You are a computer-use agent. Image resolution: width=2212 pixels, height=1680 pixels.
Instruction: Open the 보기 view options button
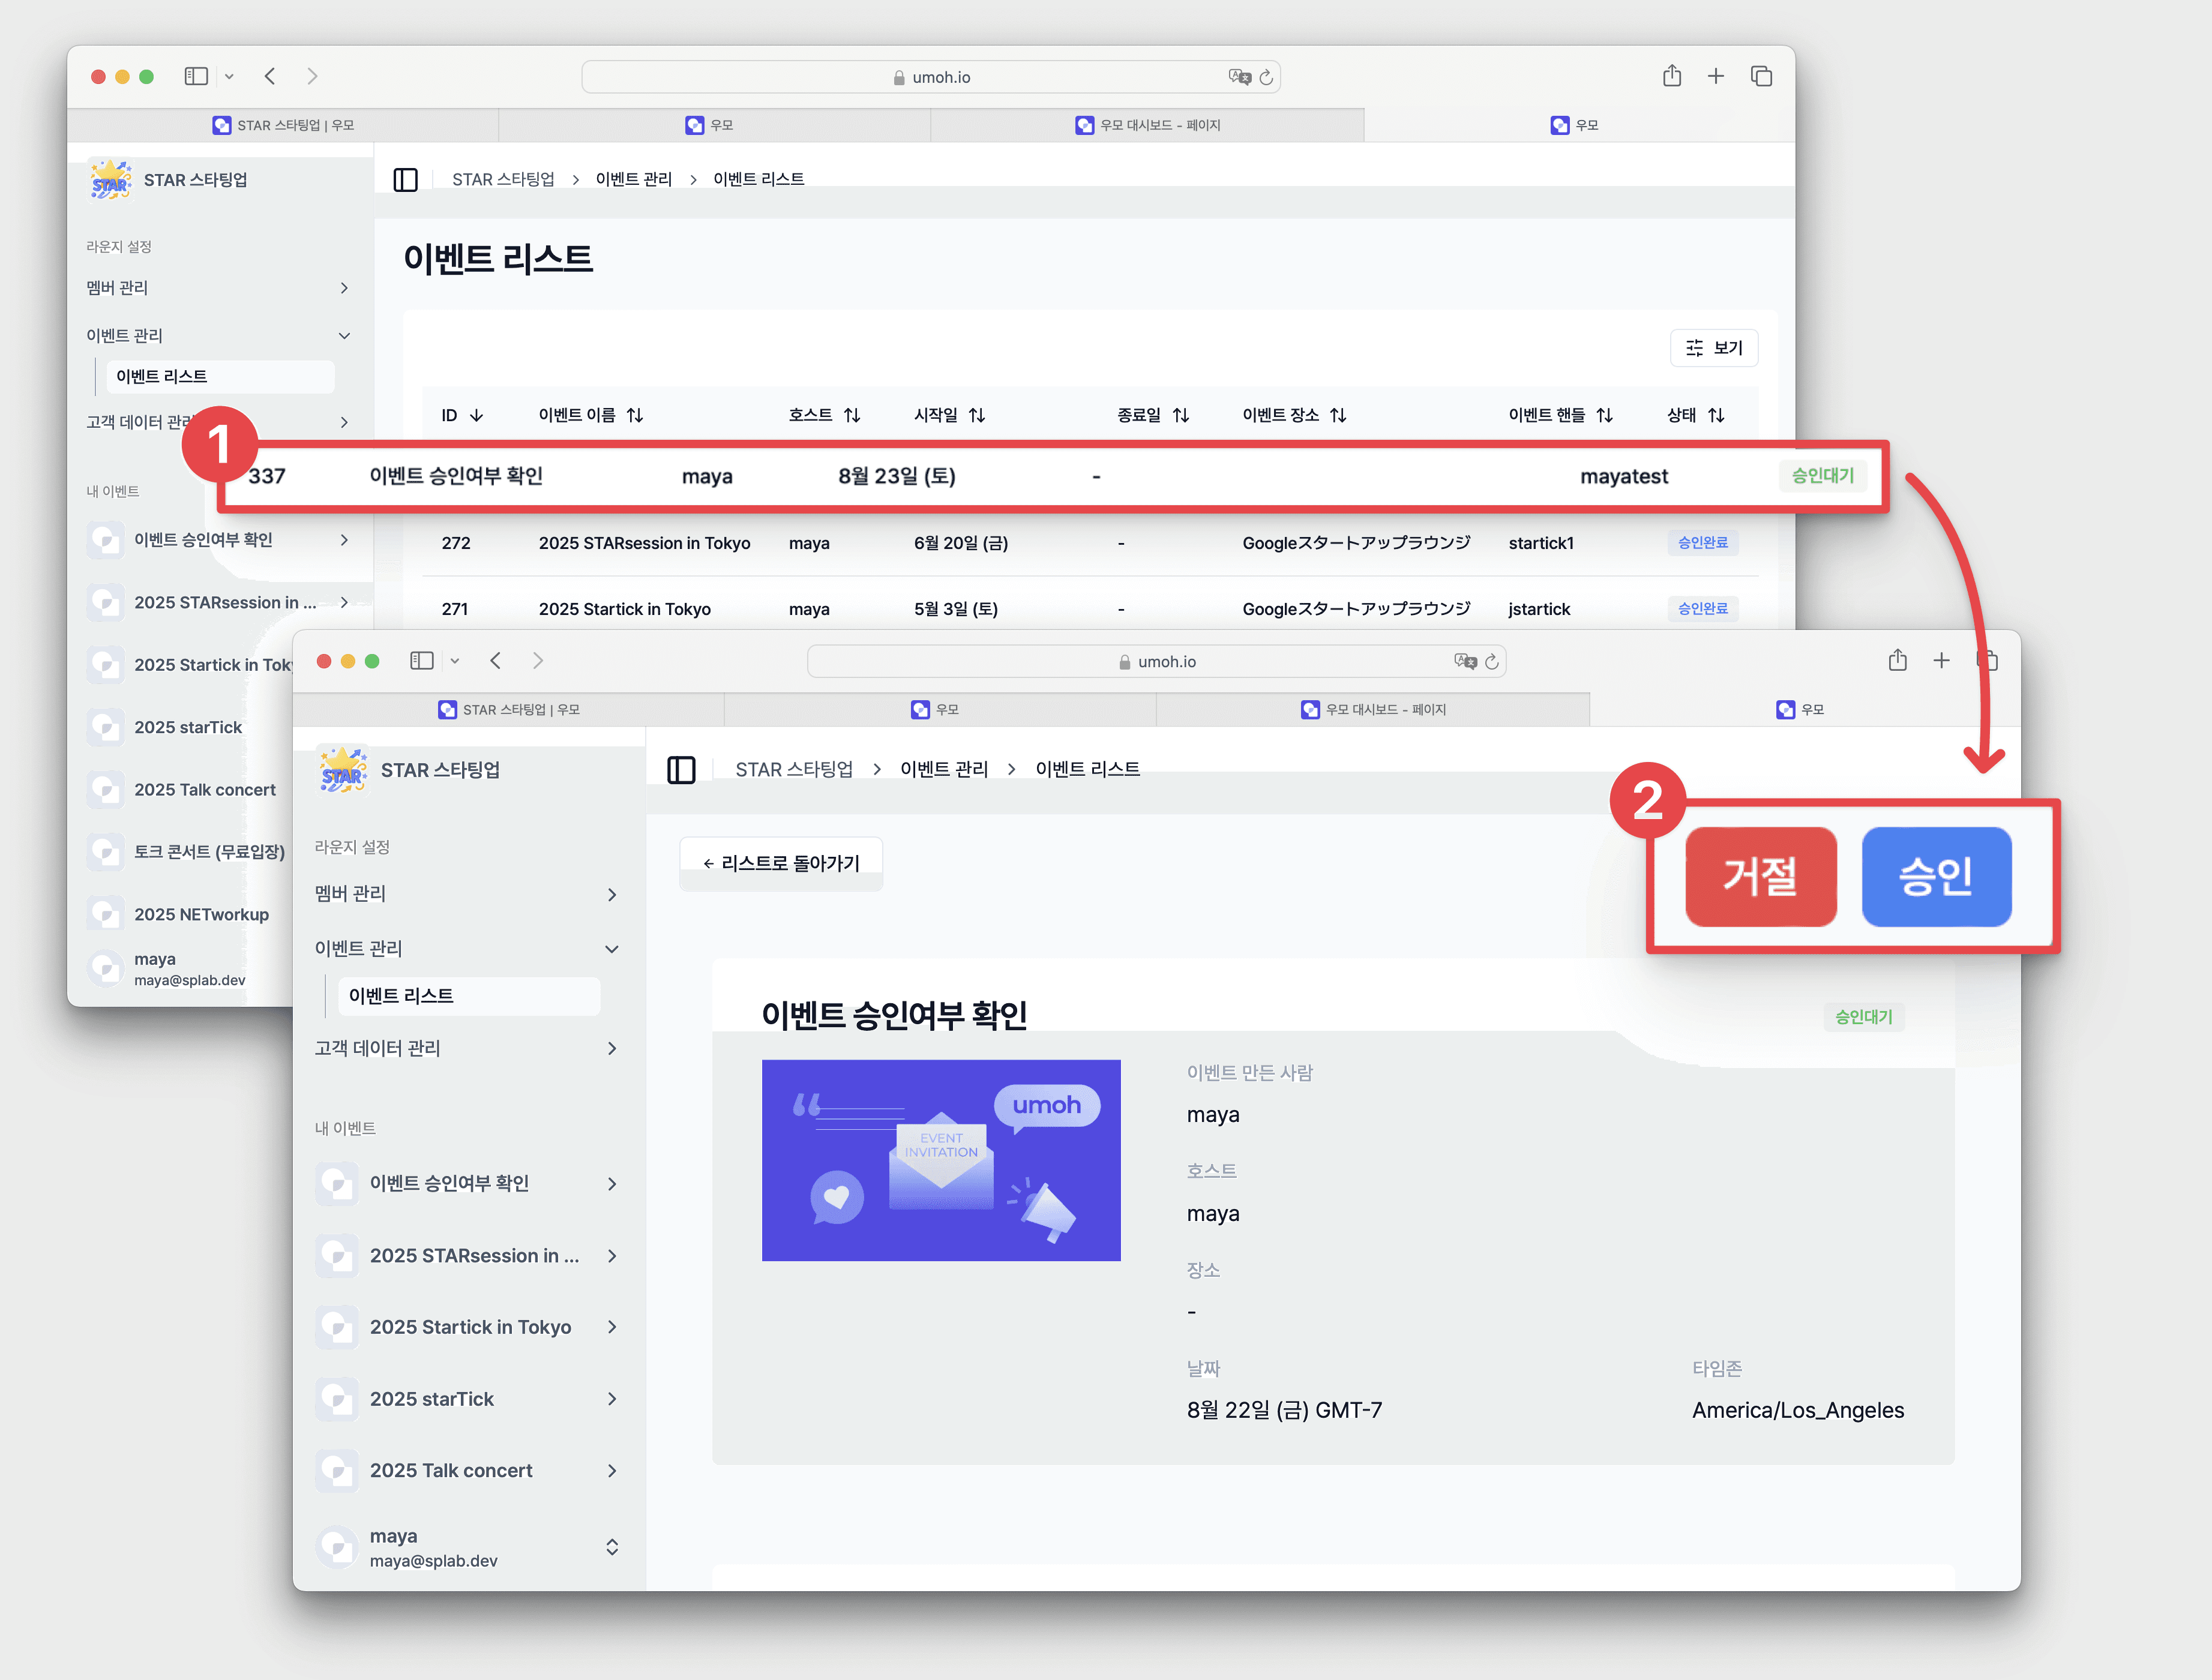[1713, 348]
